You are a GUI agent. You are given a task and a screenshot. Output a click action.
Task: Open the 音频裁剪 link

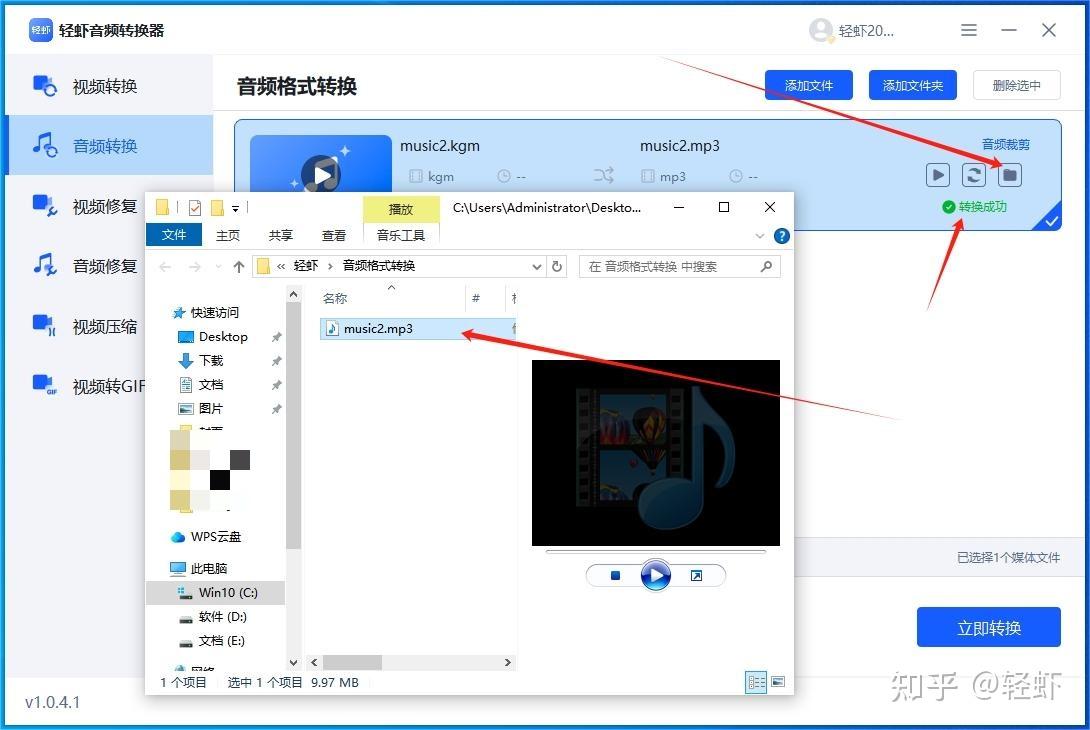(1005, 144)
